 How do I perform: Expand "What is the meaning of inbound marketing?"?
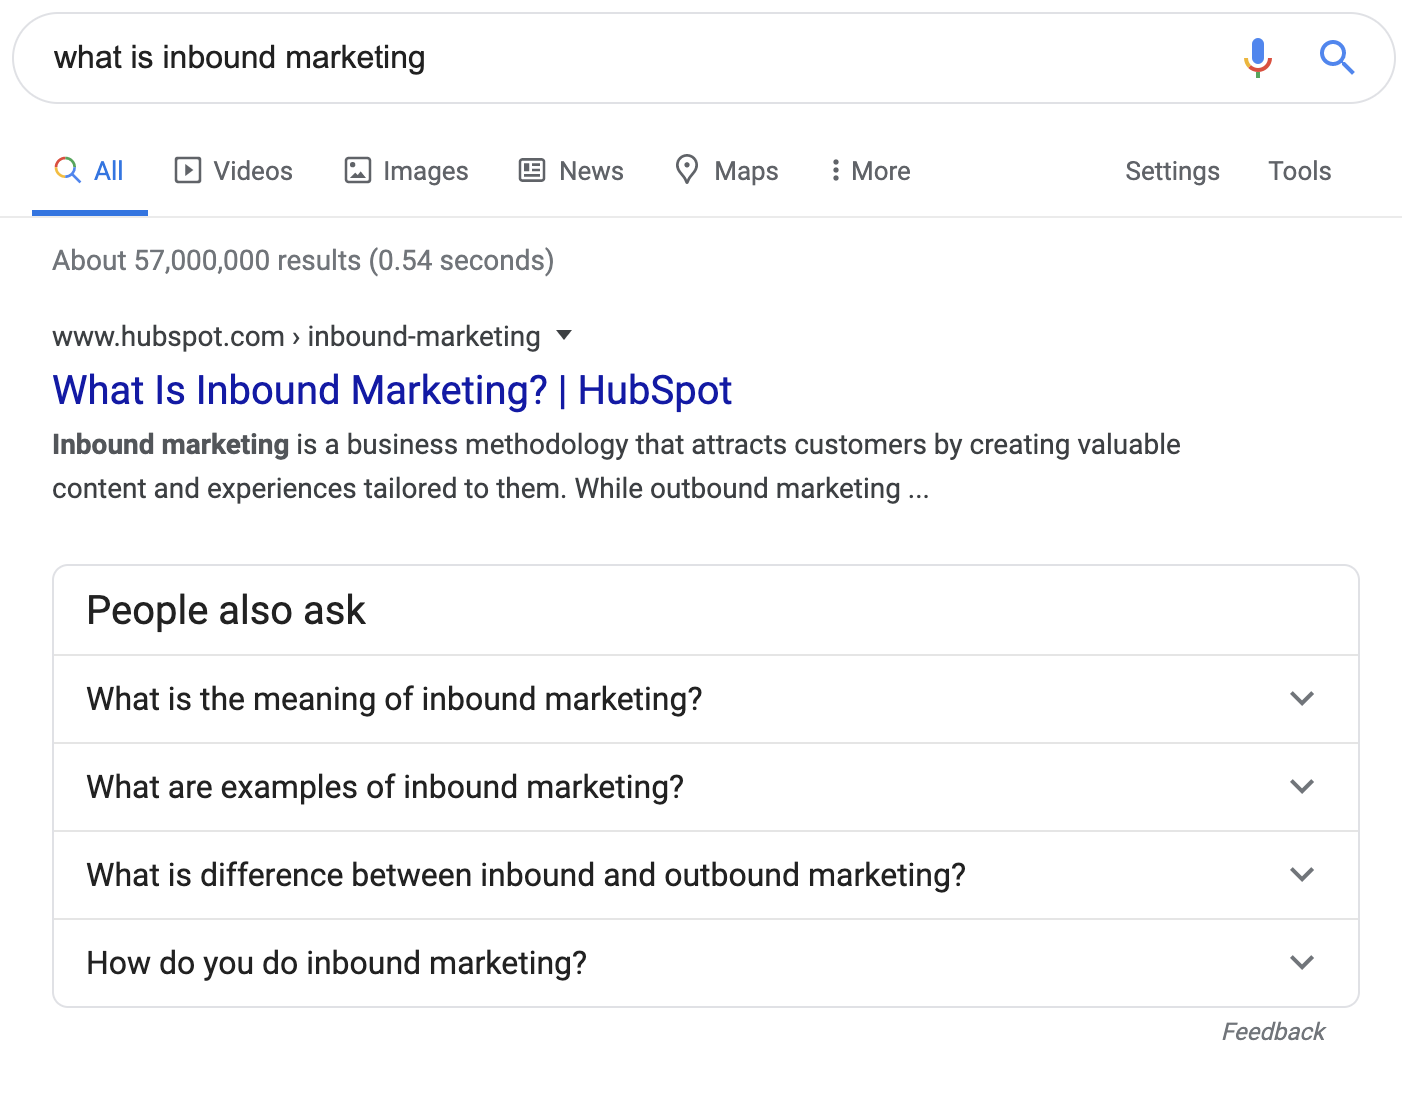click(1301, 699)
